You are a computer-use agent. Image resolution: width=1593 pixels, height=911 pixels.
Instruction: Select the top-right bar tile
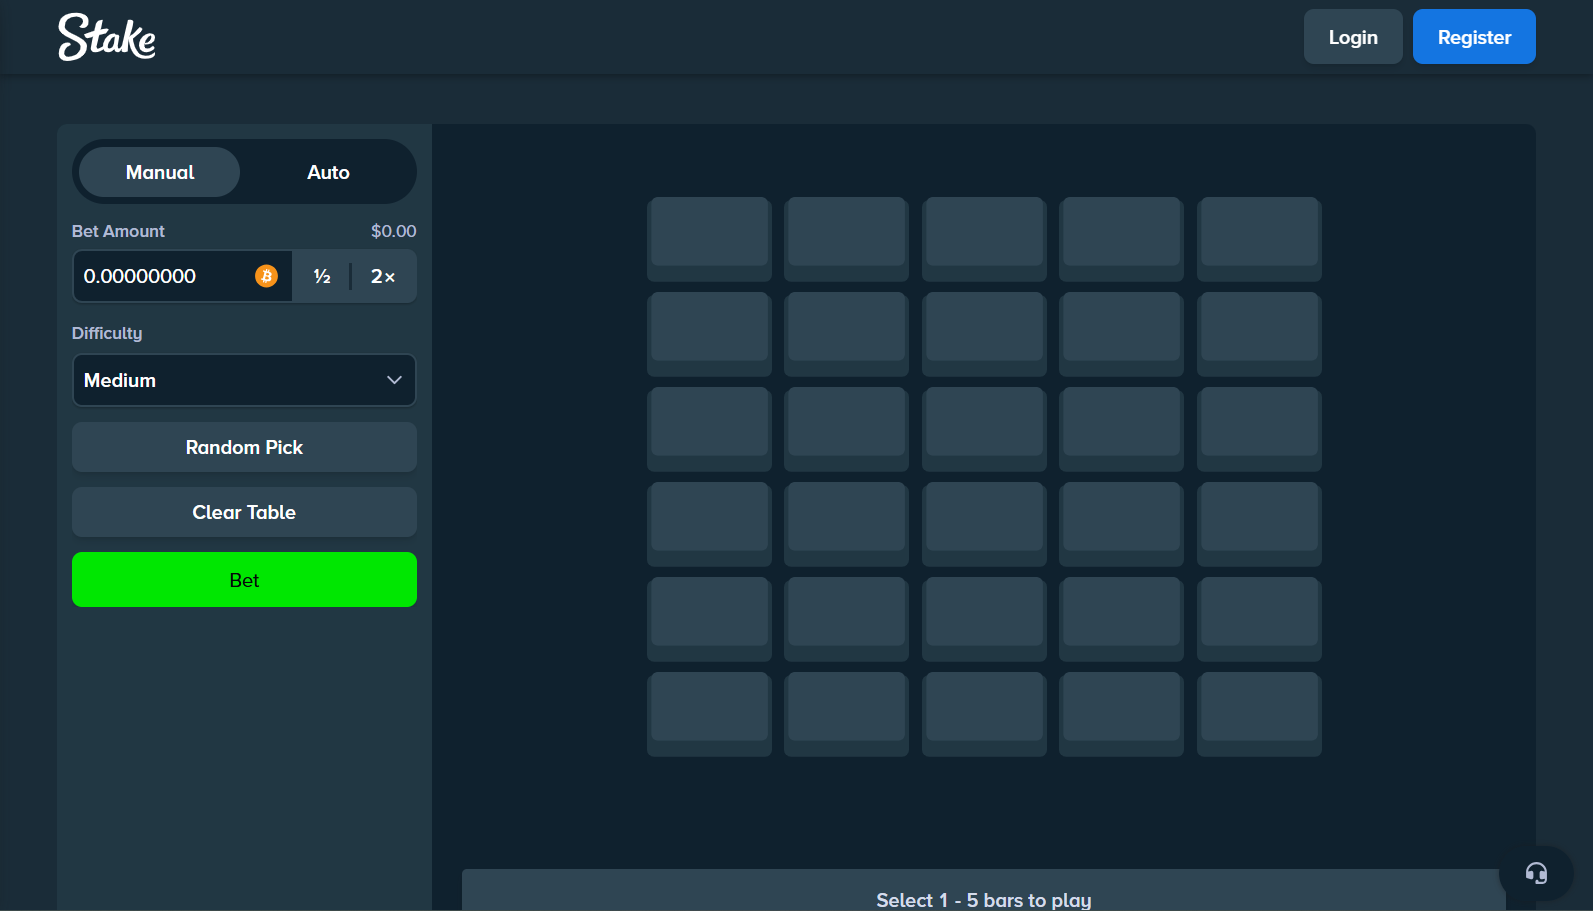point(1259,237)
